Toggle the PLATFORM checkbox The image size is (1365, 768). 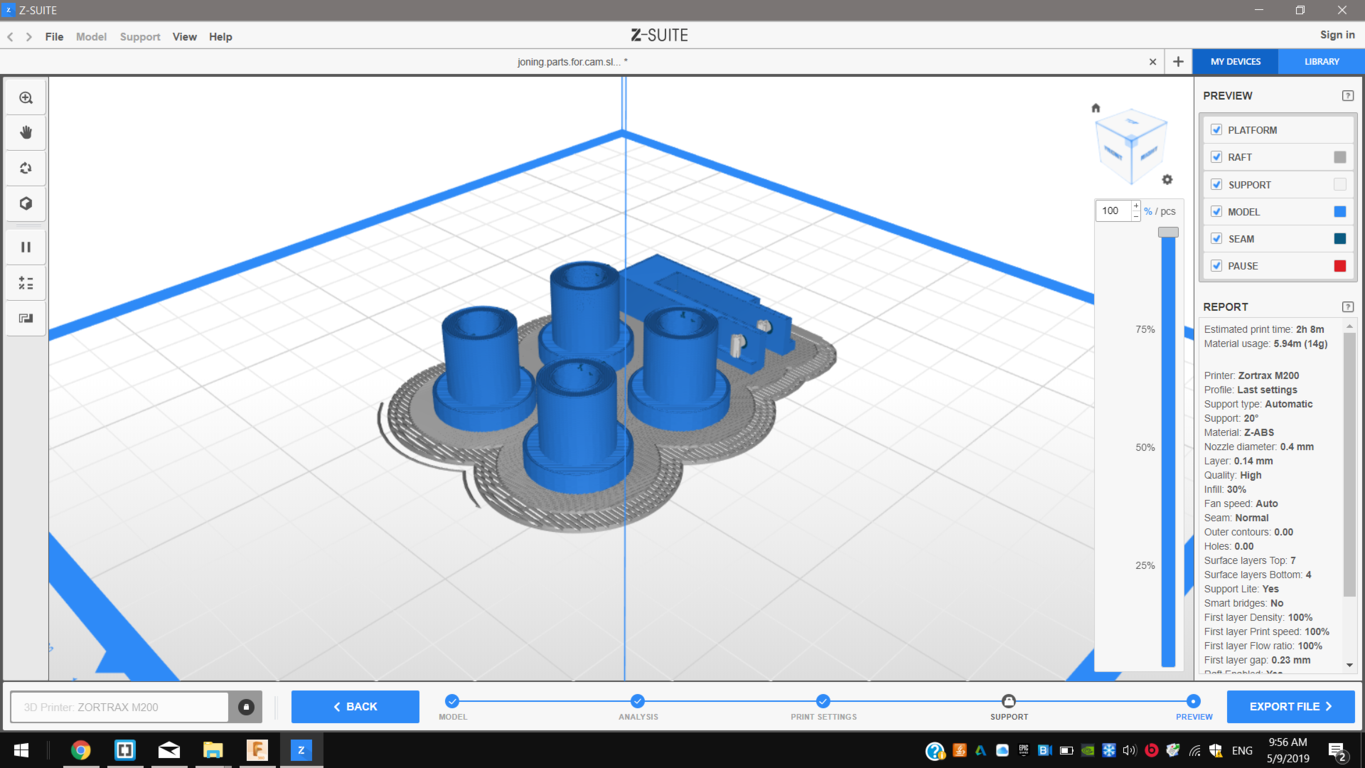[1217, 130]
